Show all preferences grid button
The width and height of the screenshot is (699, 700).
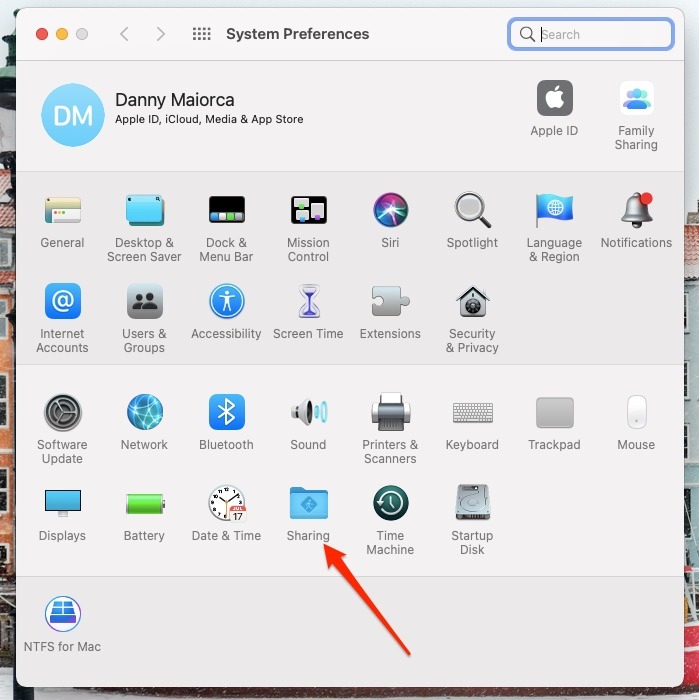point(201,34)
